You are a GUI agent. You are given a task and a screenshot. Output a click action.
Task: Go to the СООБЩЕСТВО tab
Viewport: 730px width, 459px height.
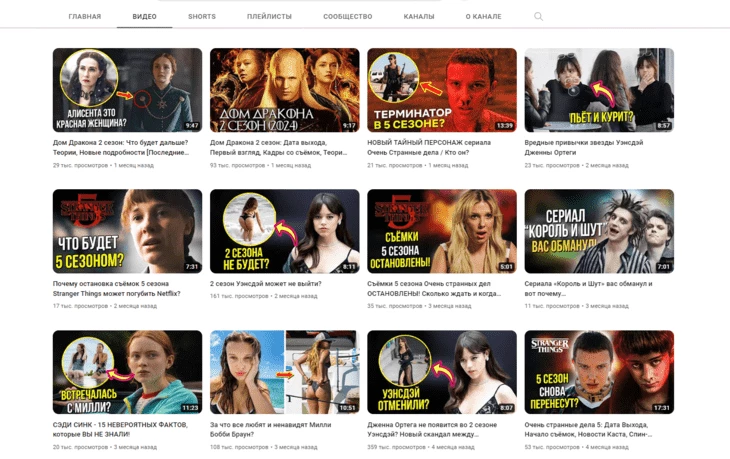coord(347,16)
